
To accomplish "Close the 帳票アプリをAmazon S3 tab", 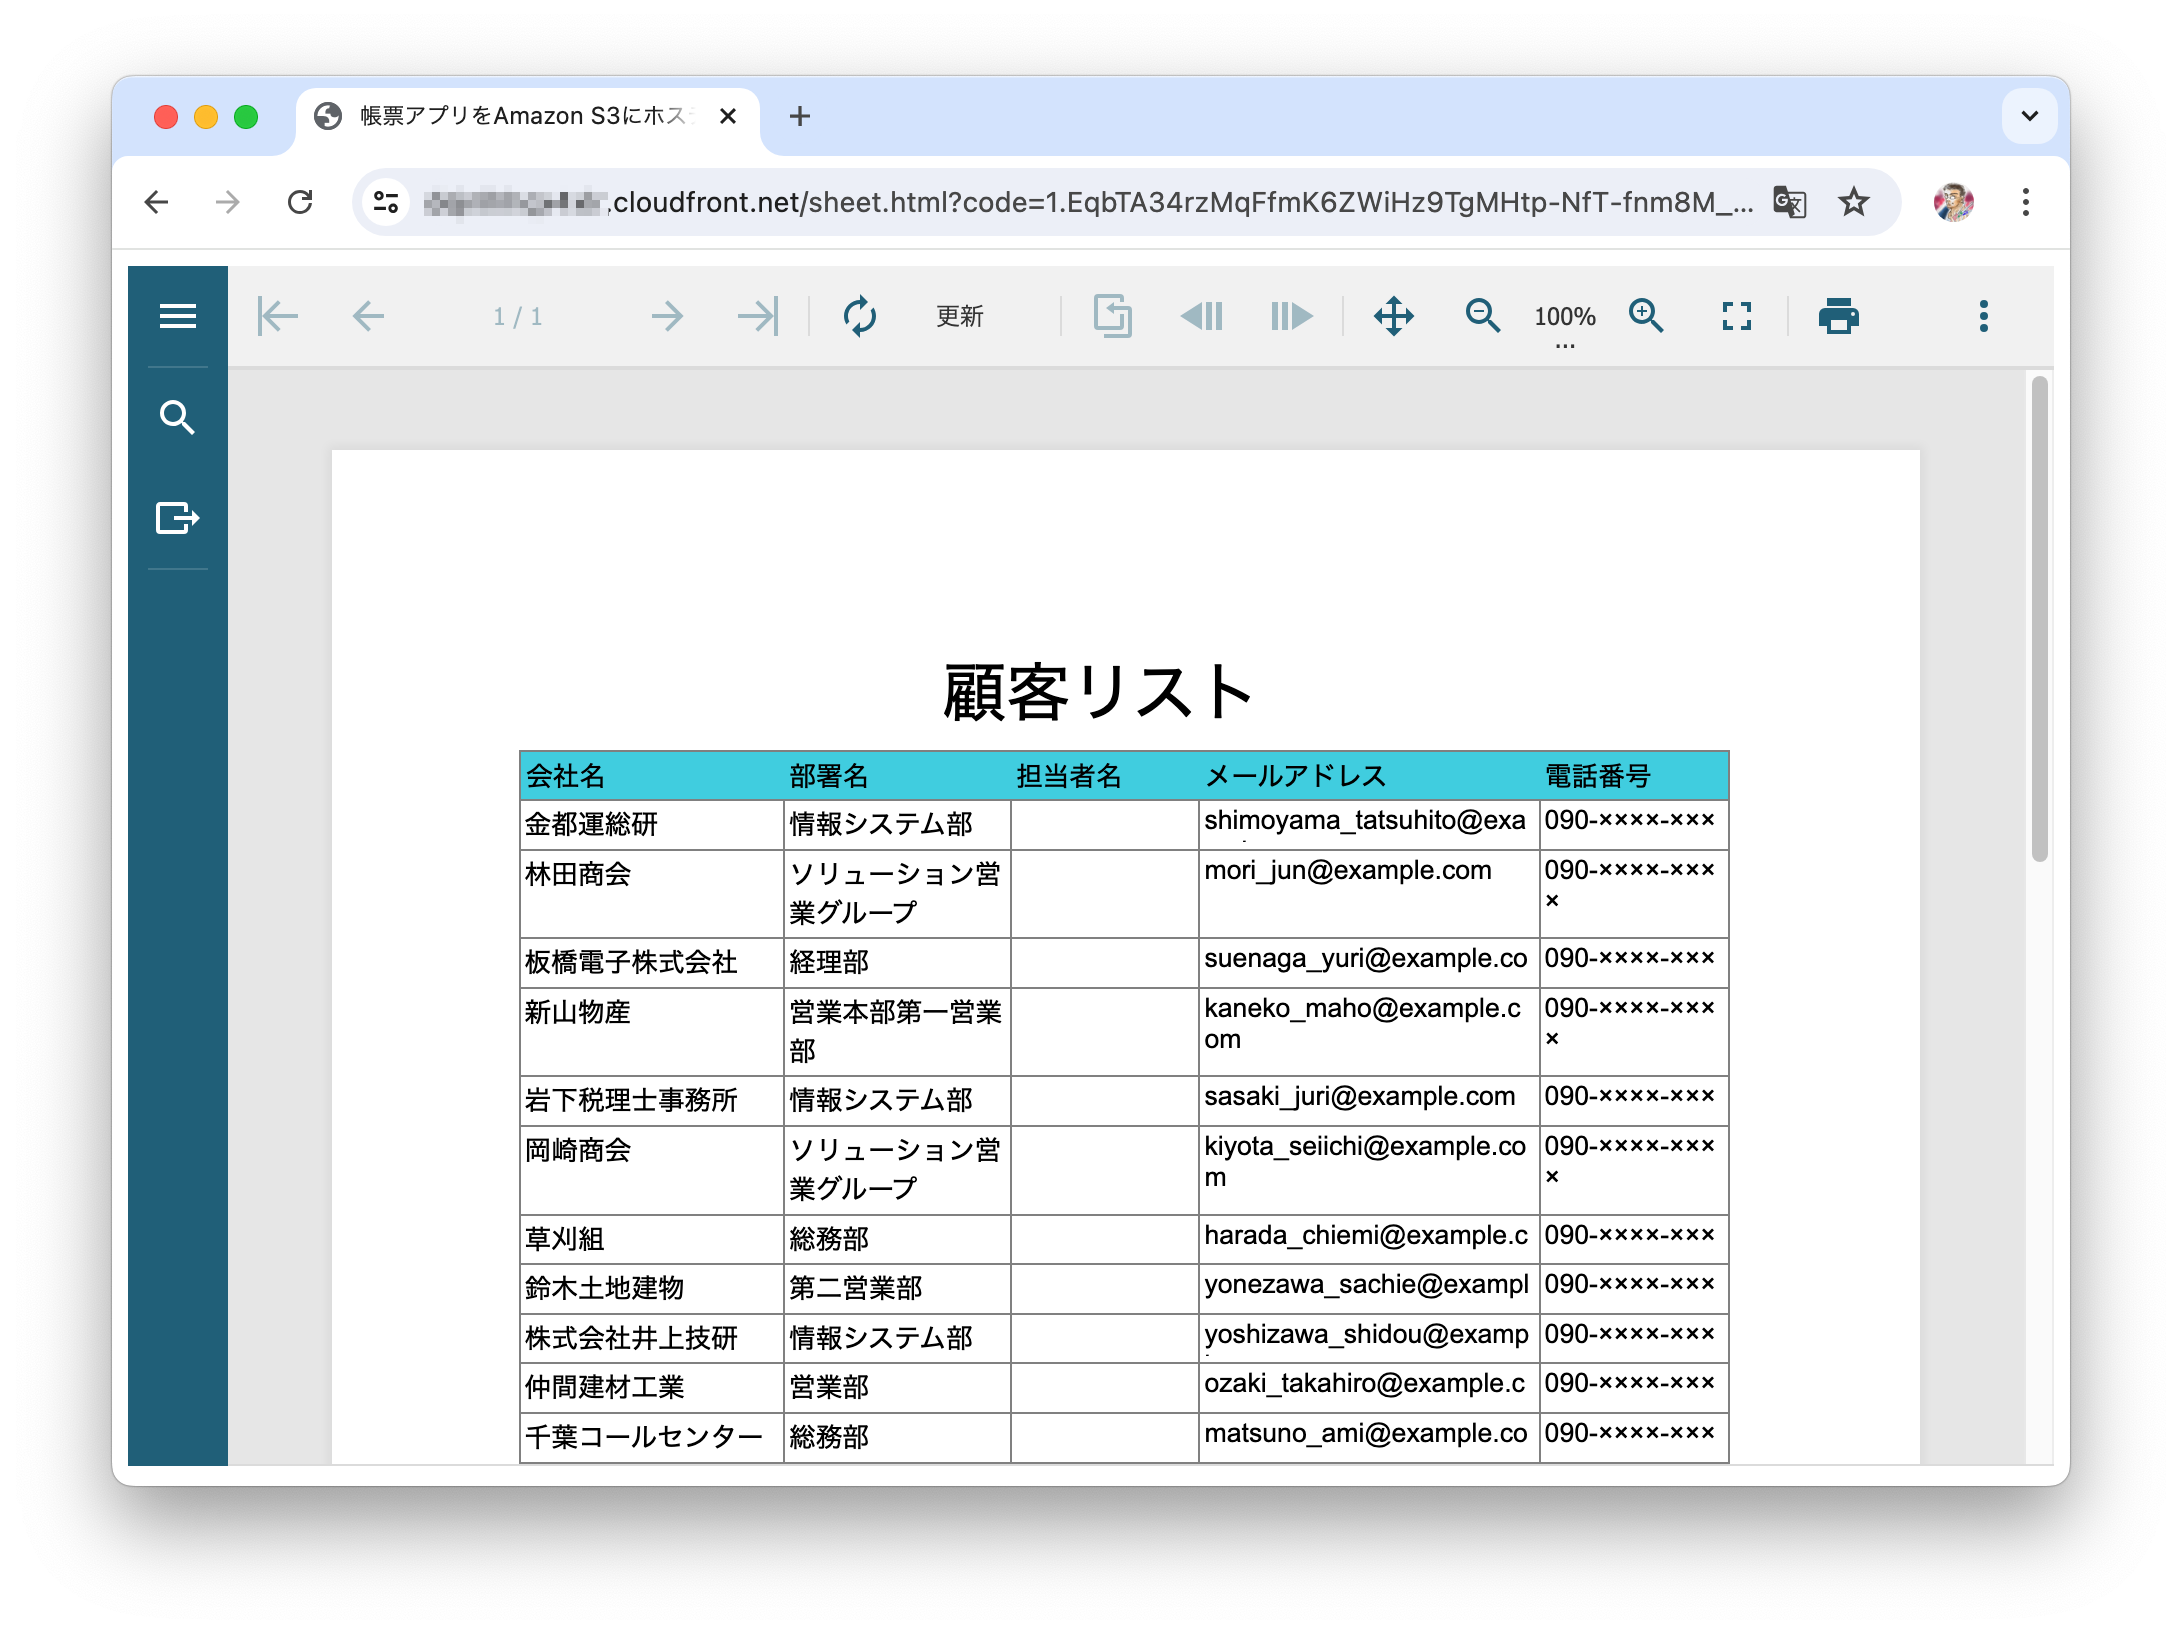I will [728, 117].
